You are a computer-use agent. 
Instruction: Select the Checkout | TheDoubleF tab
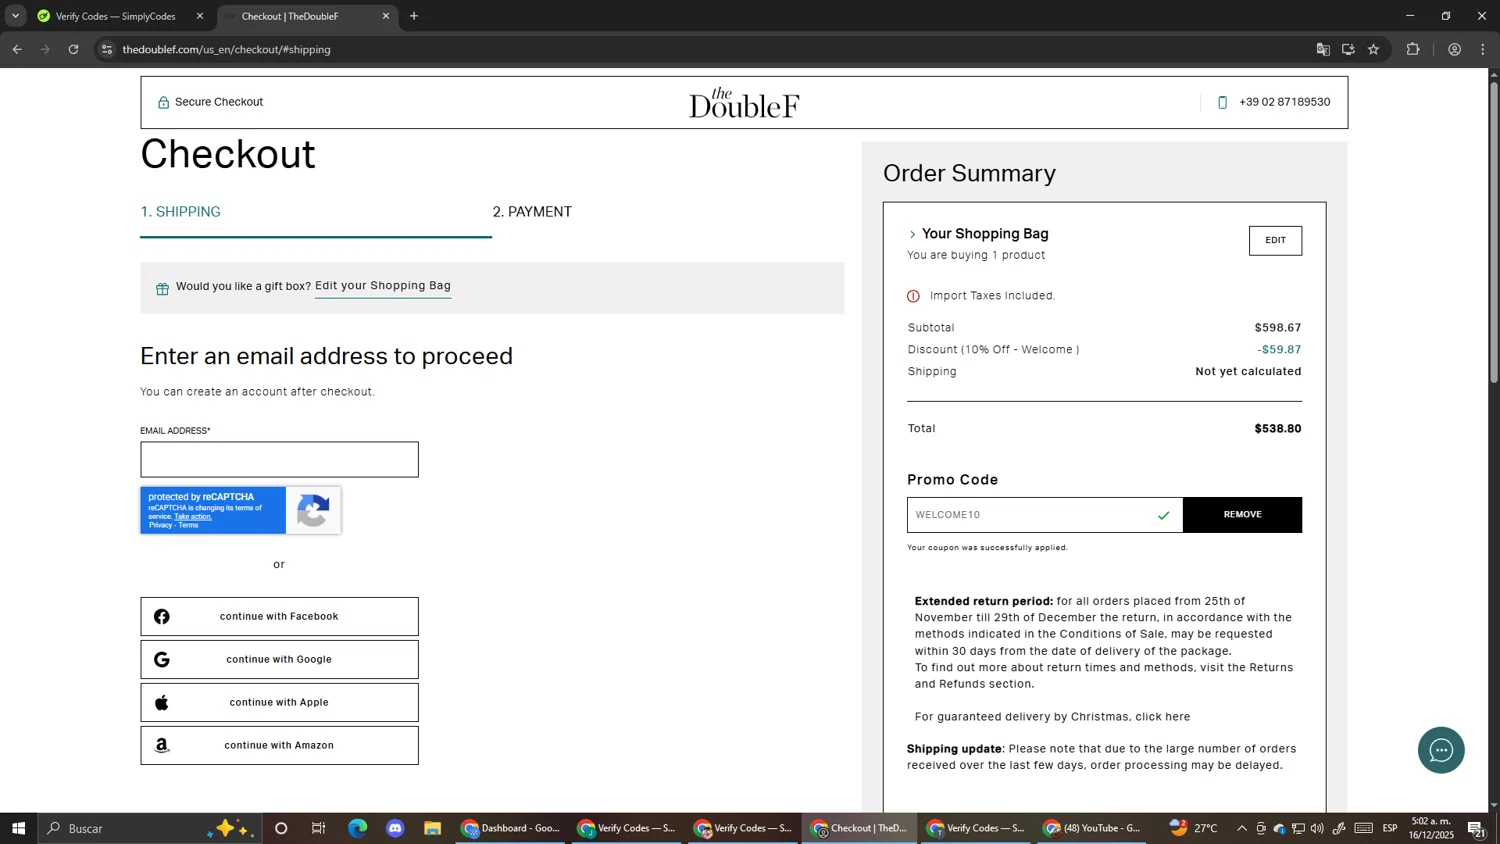pyautogui.click(x=290, y=16)
